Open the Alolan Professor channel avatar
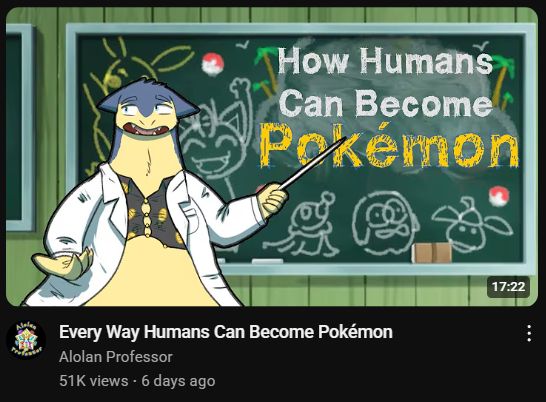 click(26, 341)
